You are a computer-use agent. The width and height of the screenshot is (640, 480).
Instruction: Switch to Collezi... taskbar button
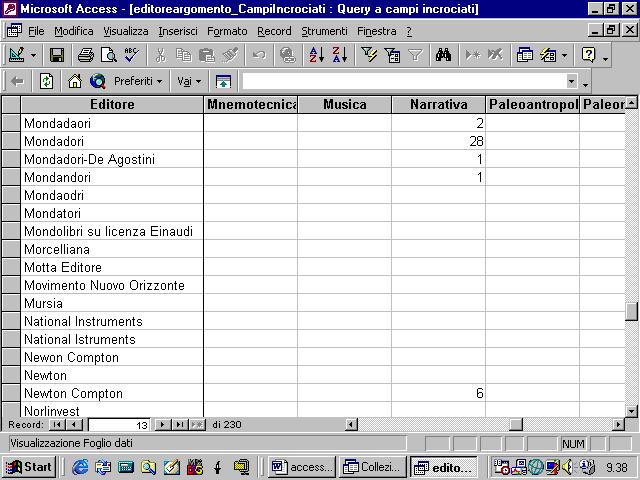[x=373, y=467]
